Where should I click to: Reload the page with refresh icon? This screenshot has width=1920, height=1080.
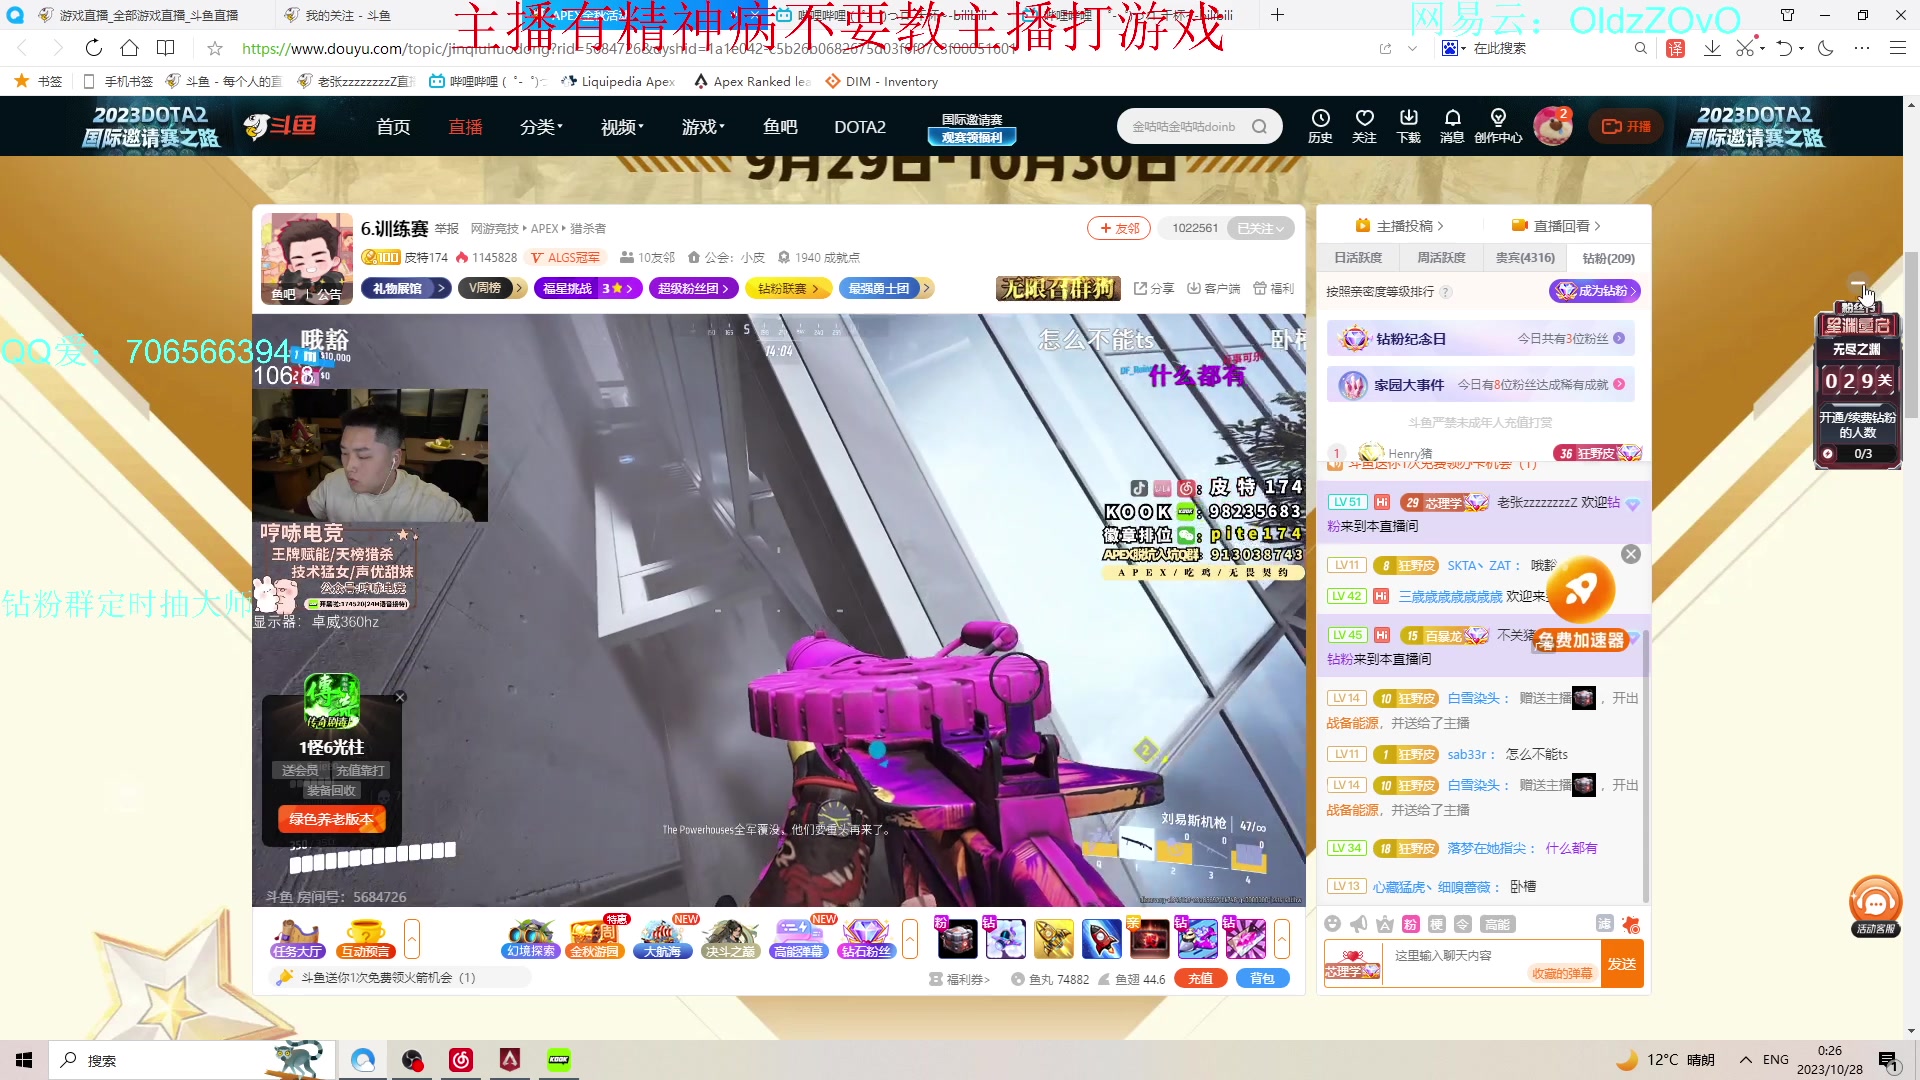coord(94,48)
